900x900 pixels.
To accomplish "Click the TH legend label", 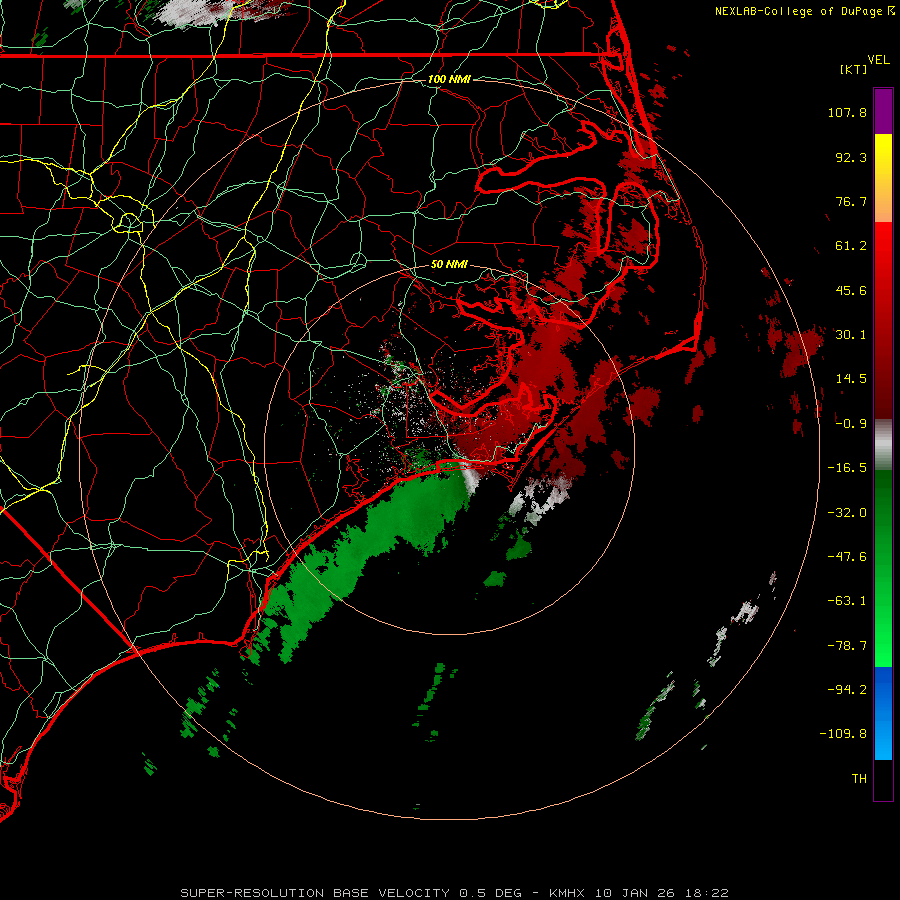I will [x=859, y=779].
